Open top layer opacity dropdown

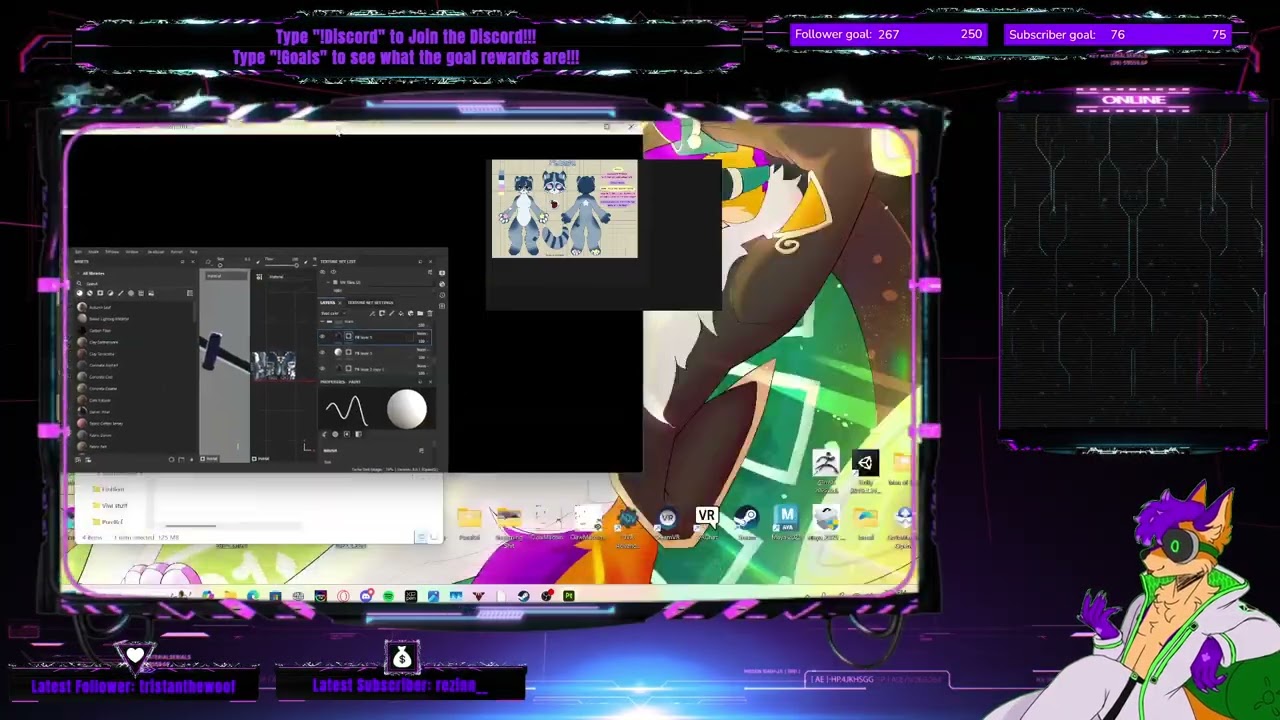click(x=422, y=341)
